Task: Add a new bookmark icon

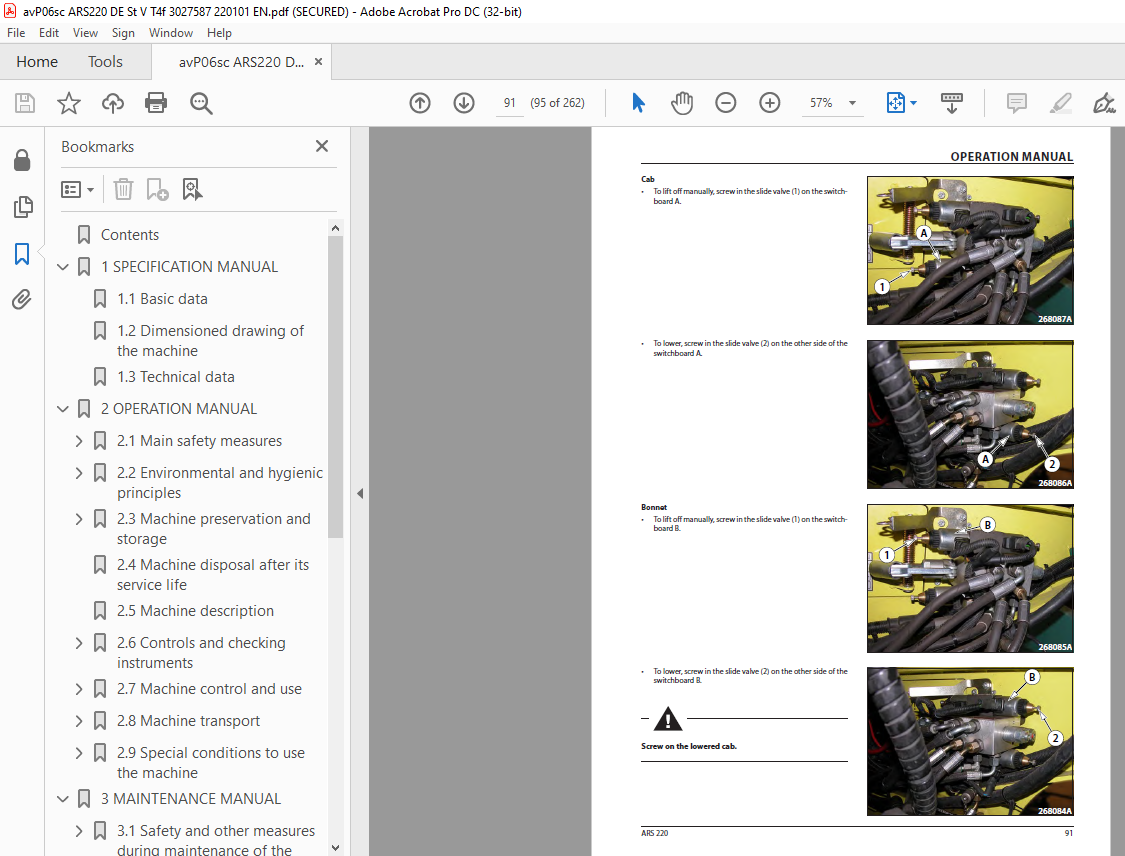Action: [157, 189]
